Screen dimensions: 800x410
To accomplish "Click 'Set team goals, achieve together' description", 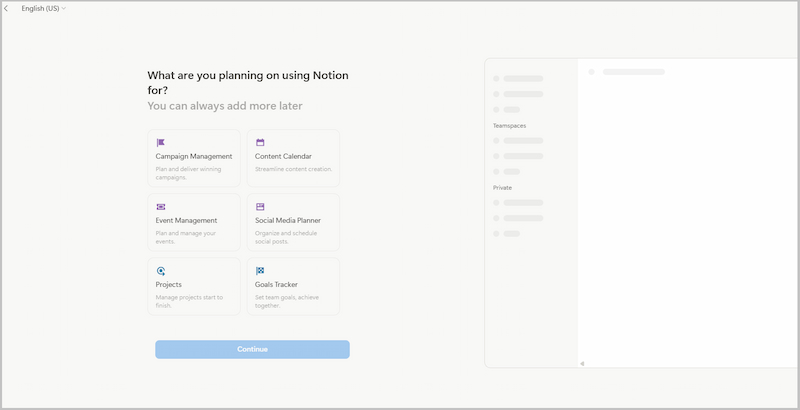I will (287, 301).
